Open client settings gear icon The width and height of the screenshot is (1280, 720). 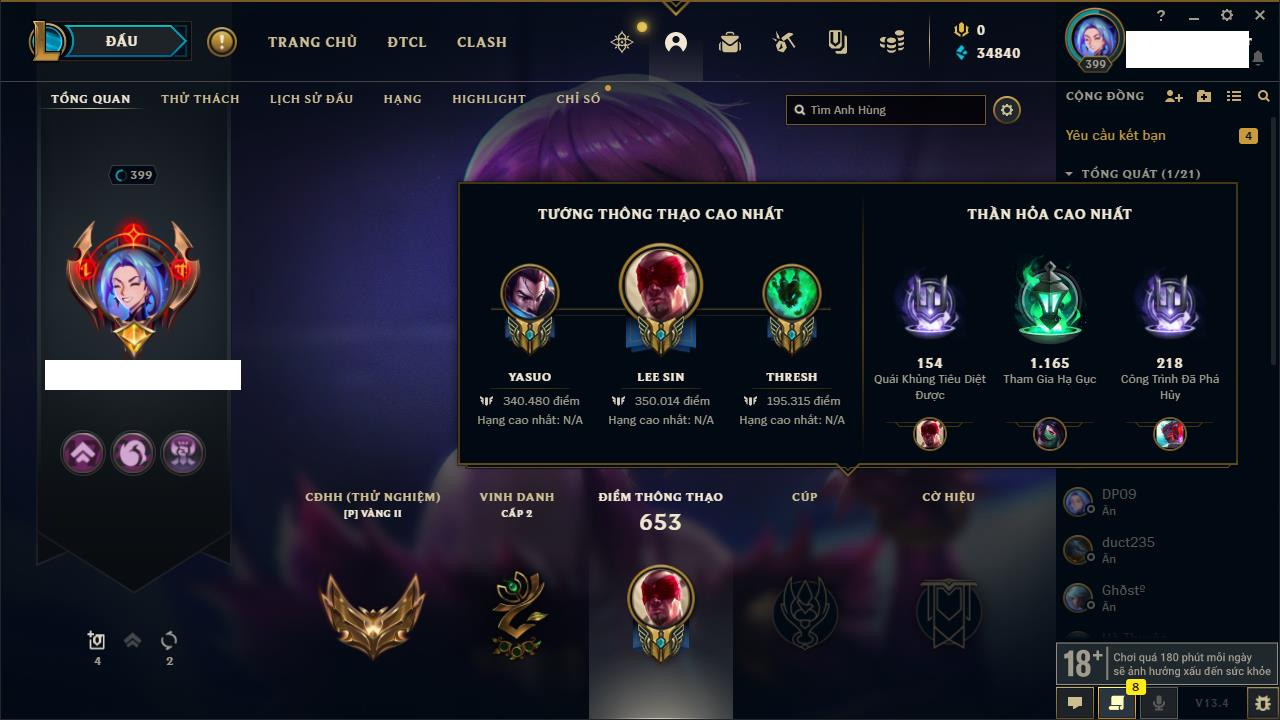1227,15
